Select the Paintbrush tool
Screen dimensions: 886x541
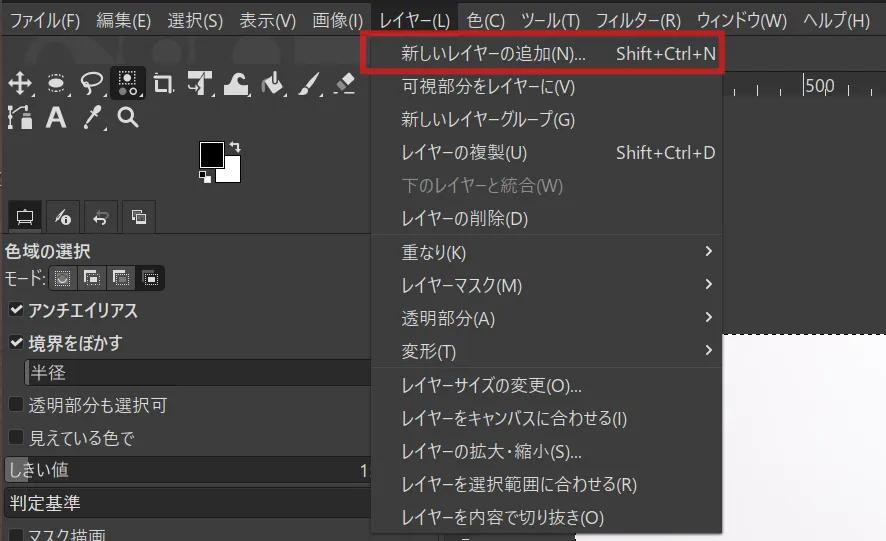point(309,84)
